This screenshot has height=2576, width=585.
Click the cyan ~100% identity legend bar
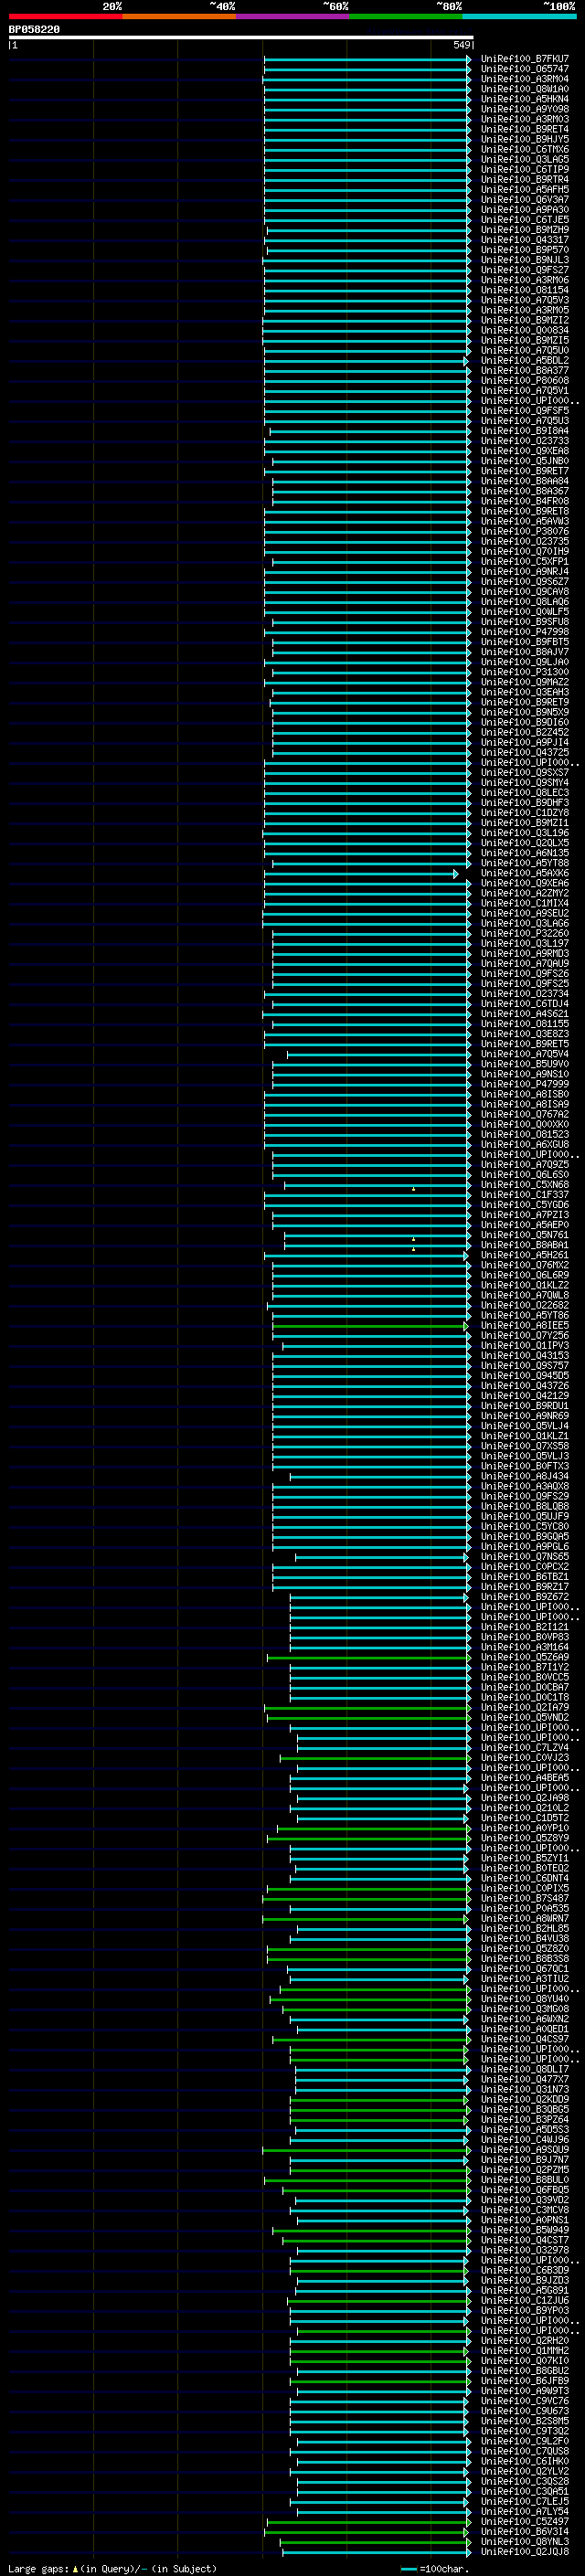(x=520, y=16)
